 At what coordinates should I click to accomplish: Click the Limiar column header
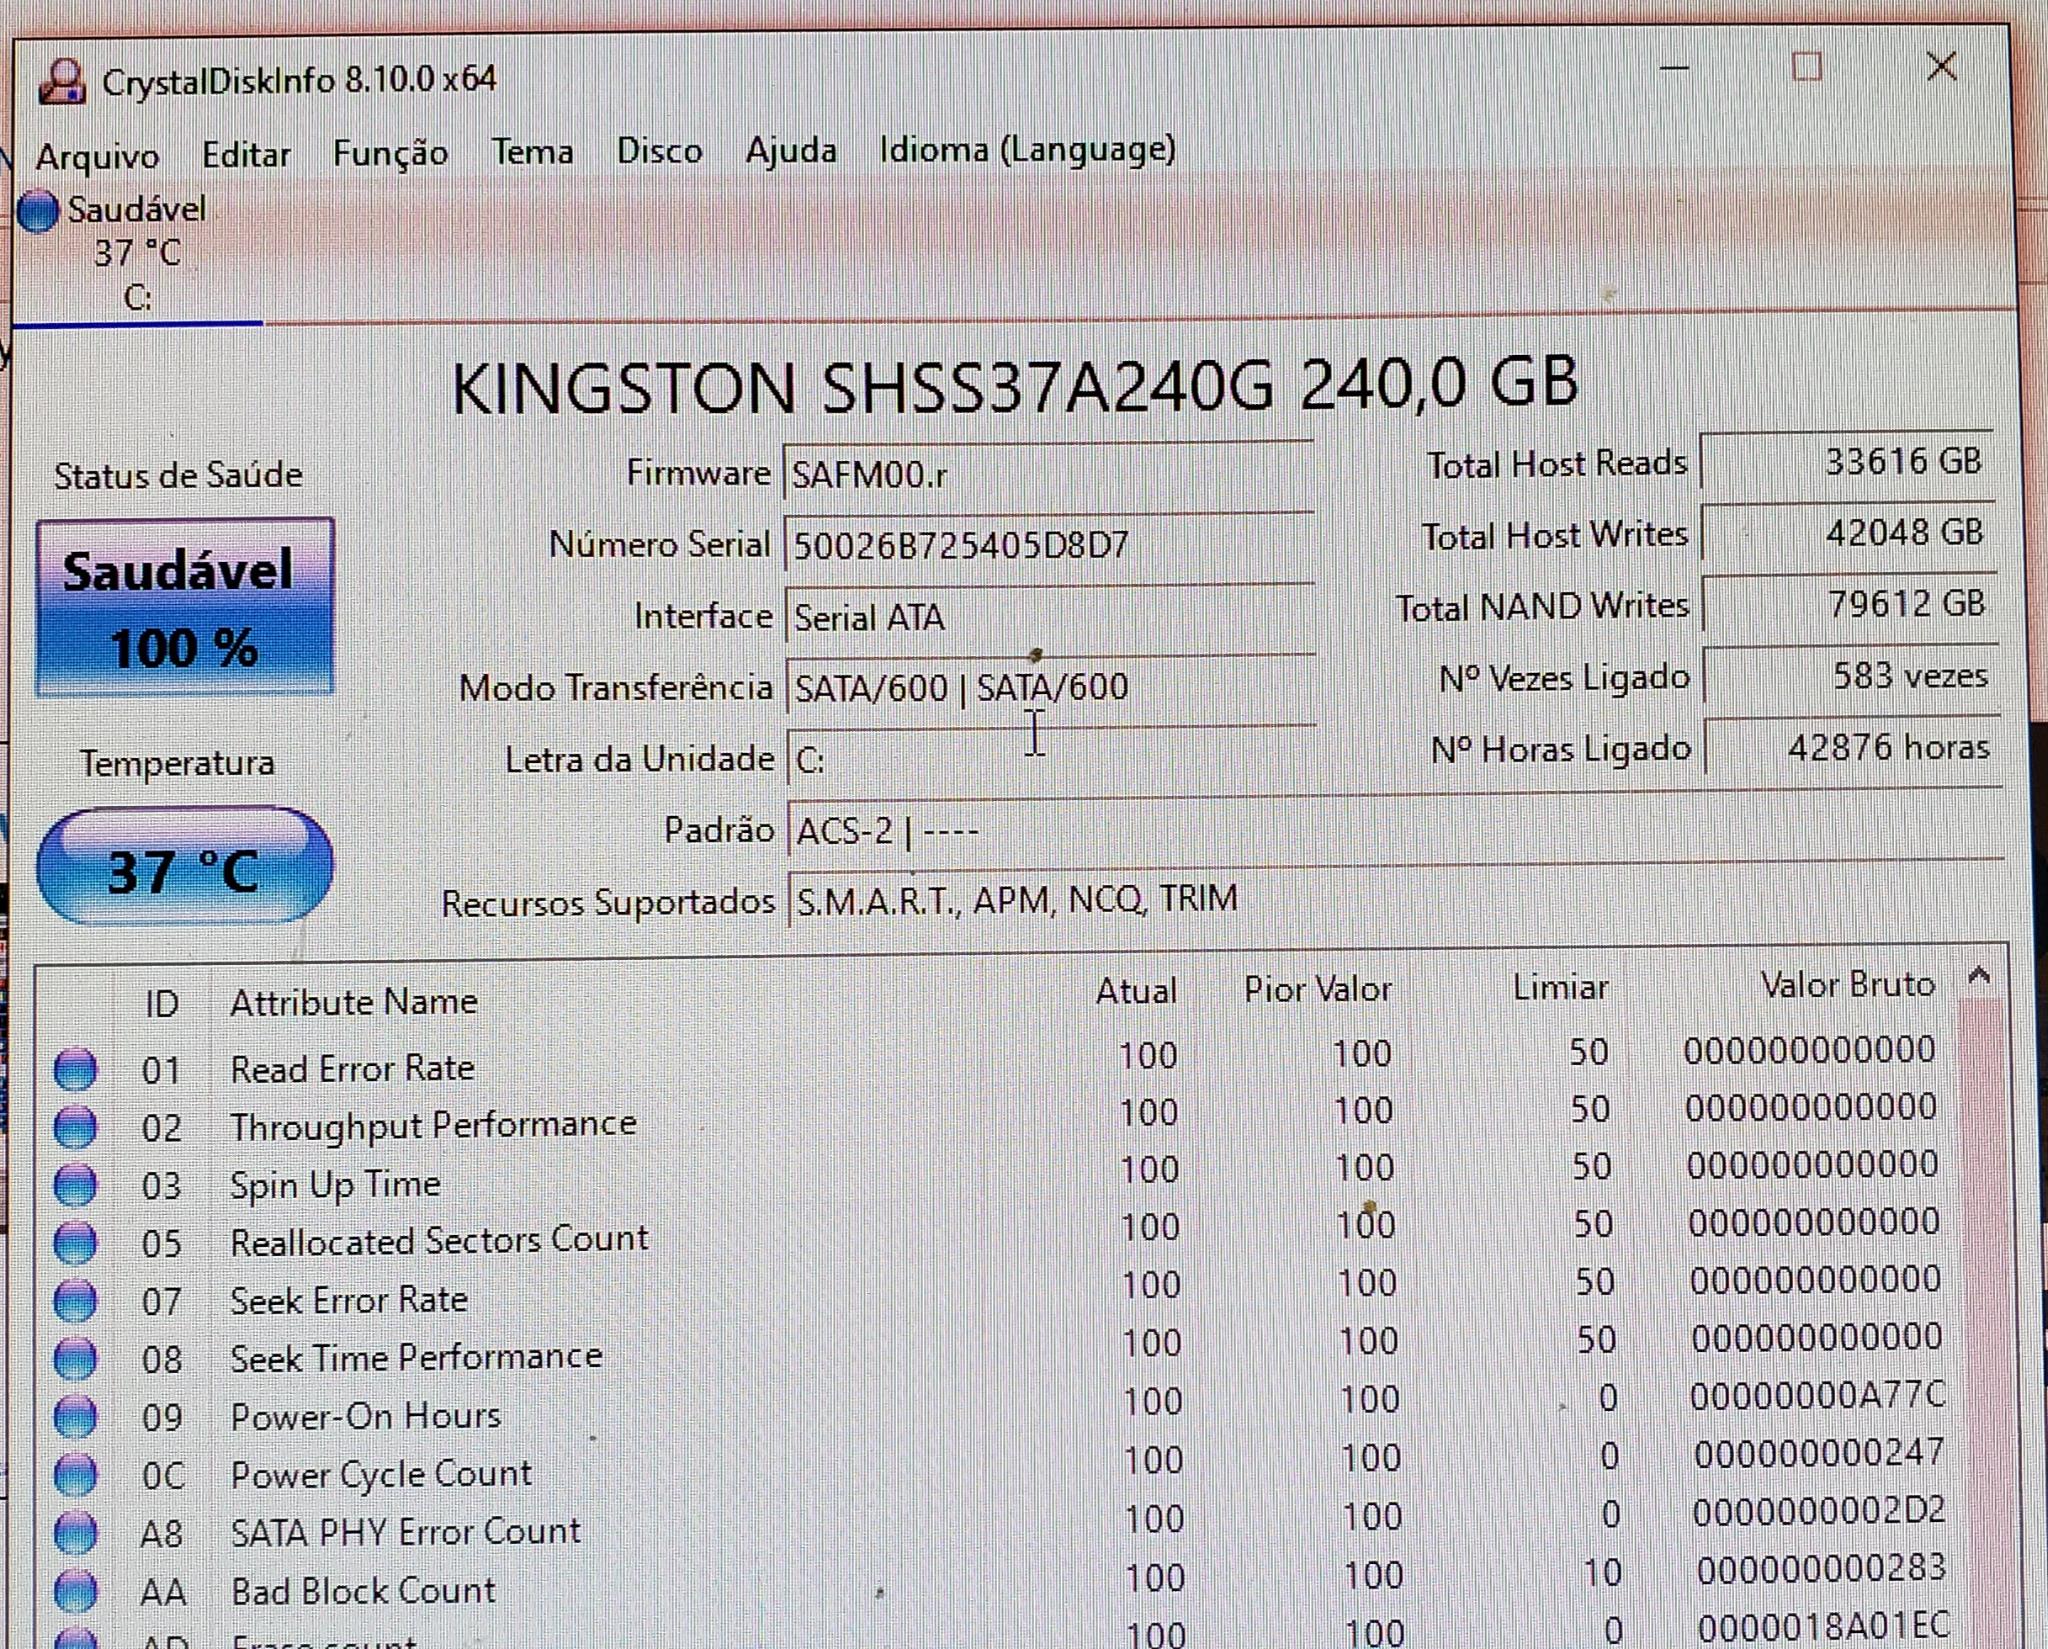1560,987
